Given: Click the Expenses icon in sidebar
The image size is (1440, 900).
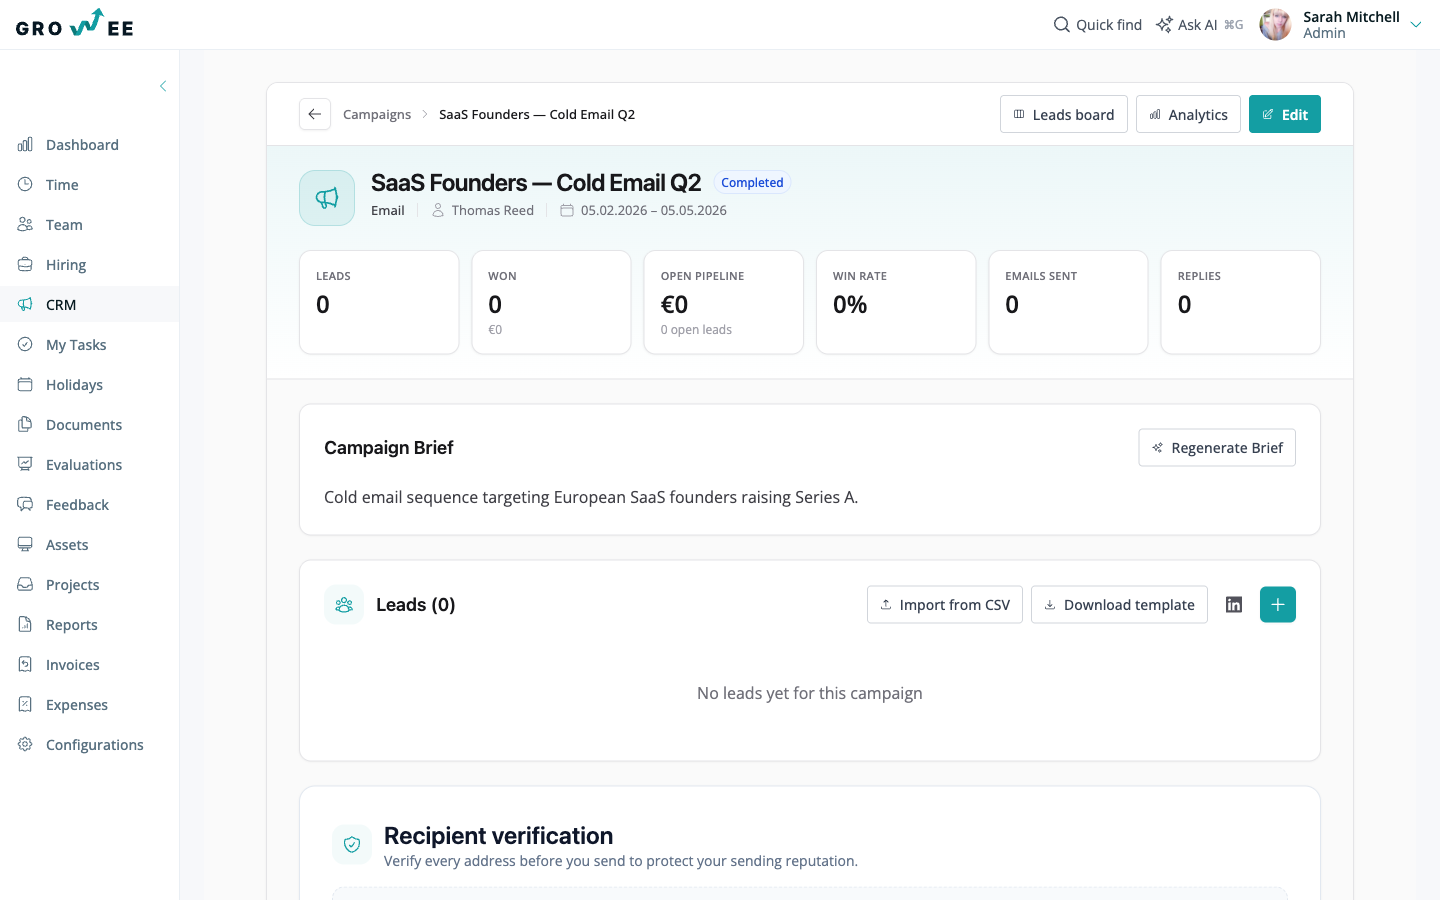Looking at the screenshot, I should (25, 705).
